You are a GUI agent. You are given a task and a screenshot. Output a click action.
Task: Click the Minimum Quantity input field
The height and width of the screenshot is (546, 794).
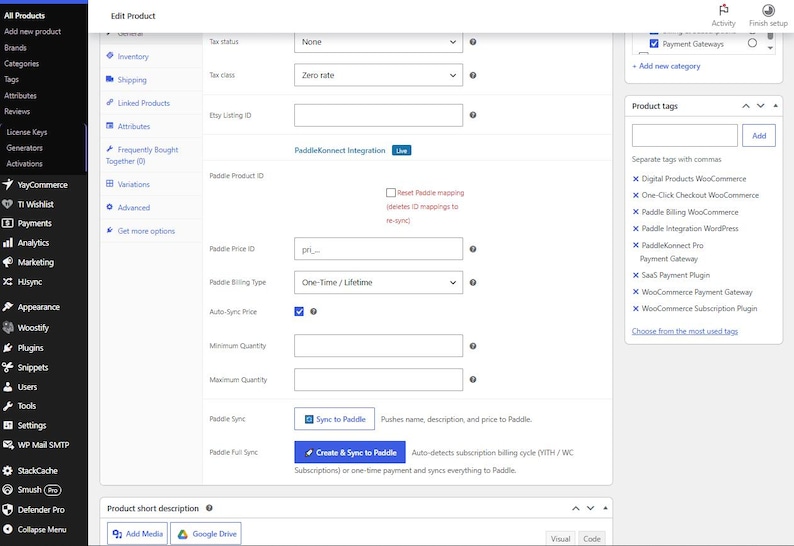(378, 345)
